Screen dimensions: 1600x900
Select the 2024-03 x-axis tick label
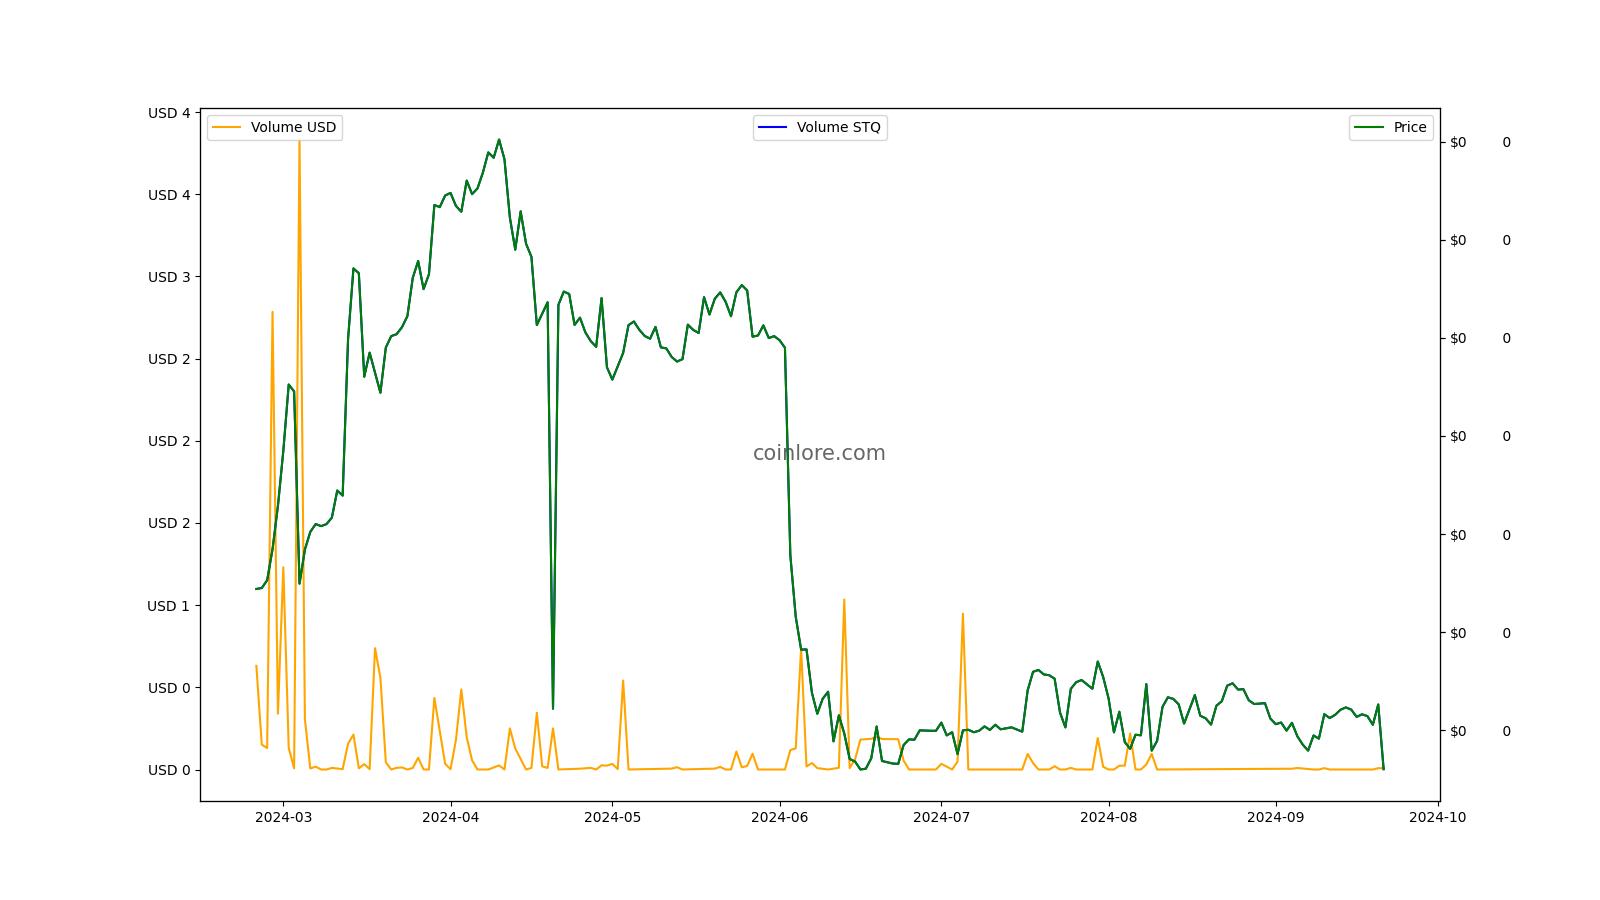(x=283, y=817)
